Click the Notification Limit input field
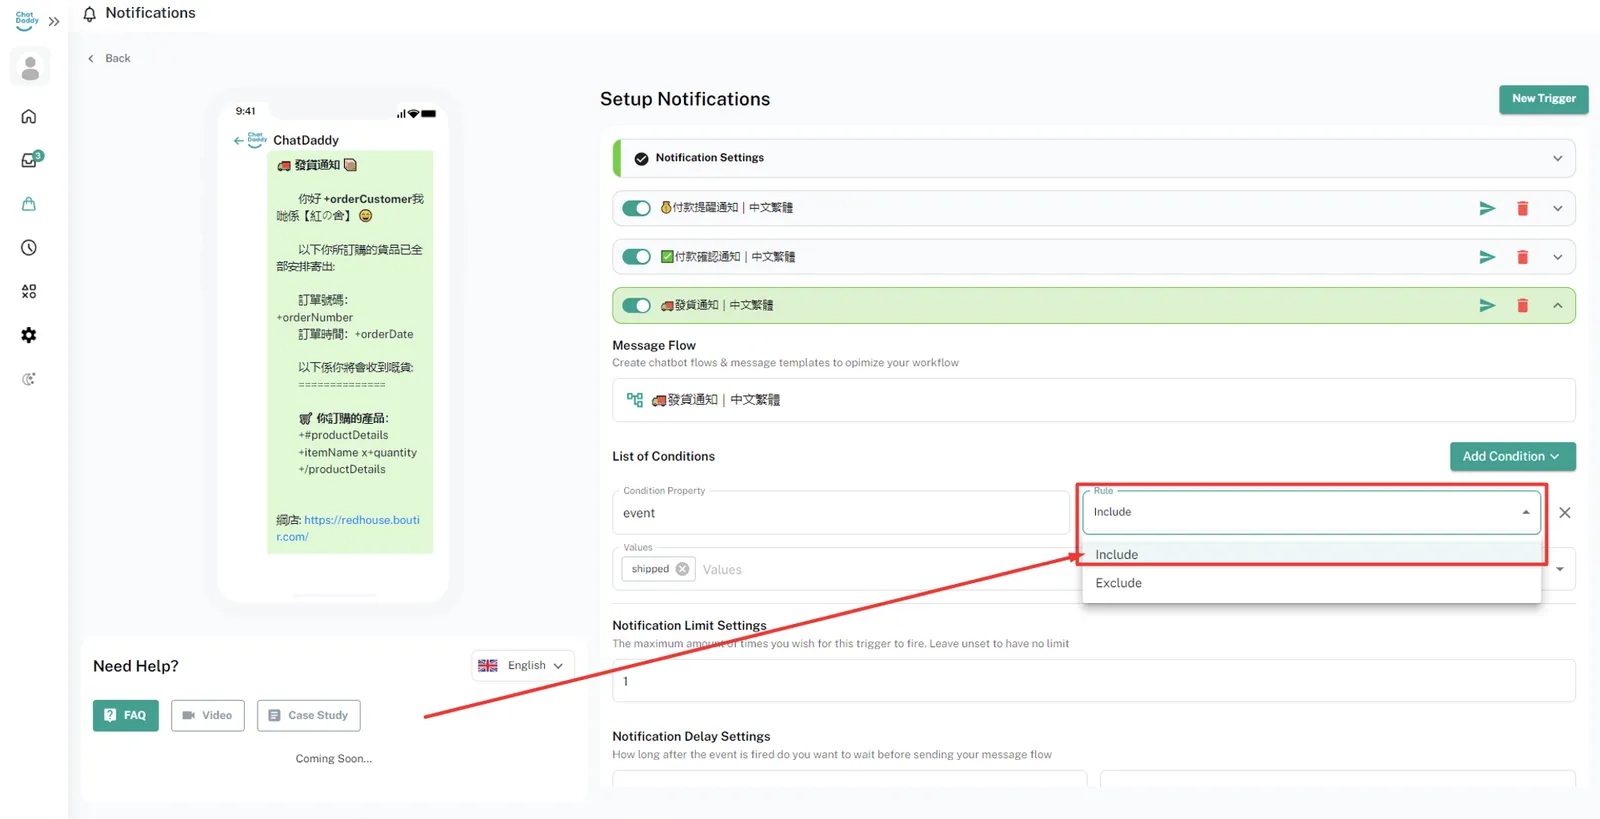 1093,681
